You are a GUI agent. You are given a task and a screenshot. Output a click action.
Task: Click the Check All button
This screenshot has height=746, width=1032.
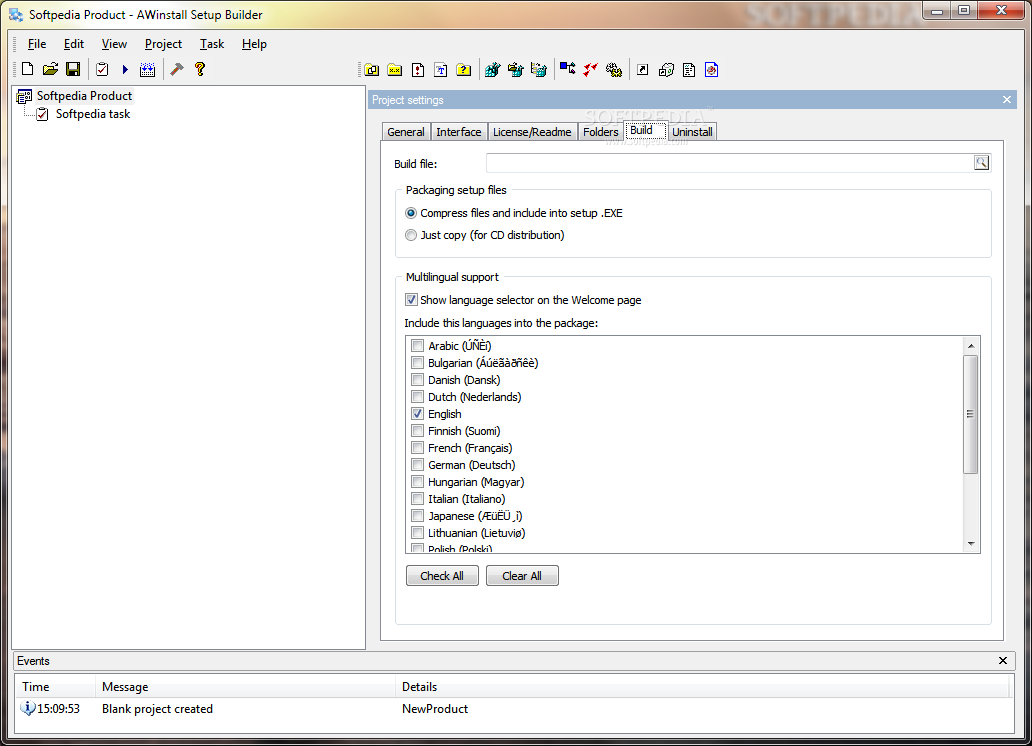pos(442,576)
